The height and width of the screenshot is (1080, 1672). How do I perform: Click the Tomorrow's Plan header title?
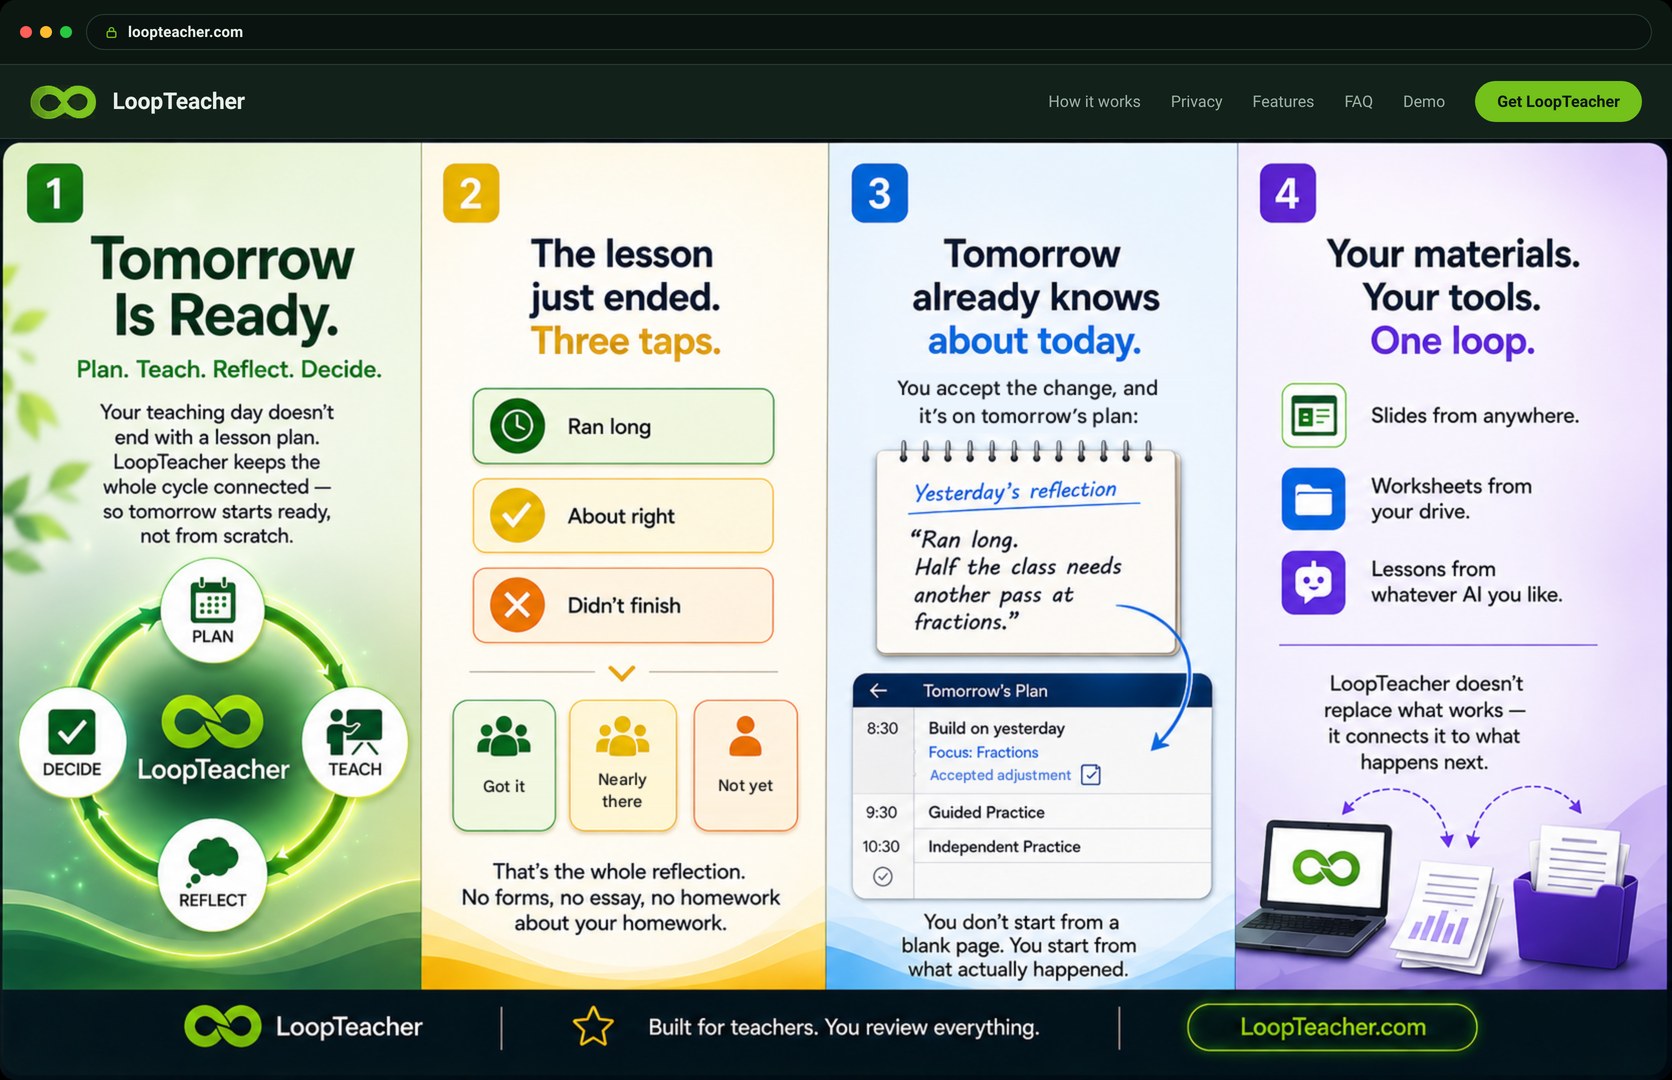tap(985, 690)
